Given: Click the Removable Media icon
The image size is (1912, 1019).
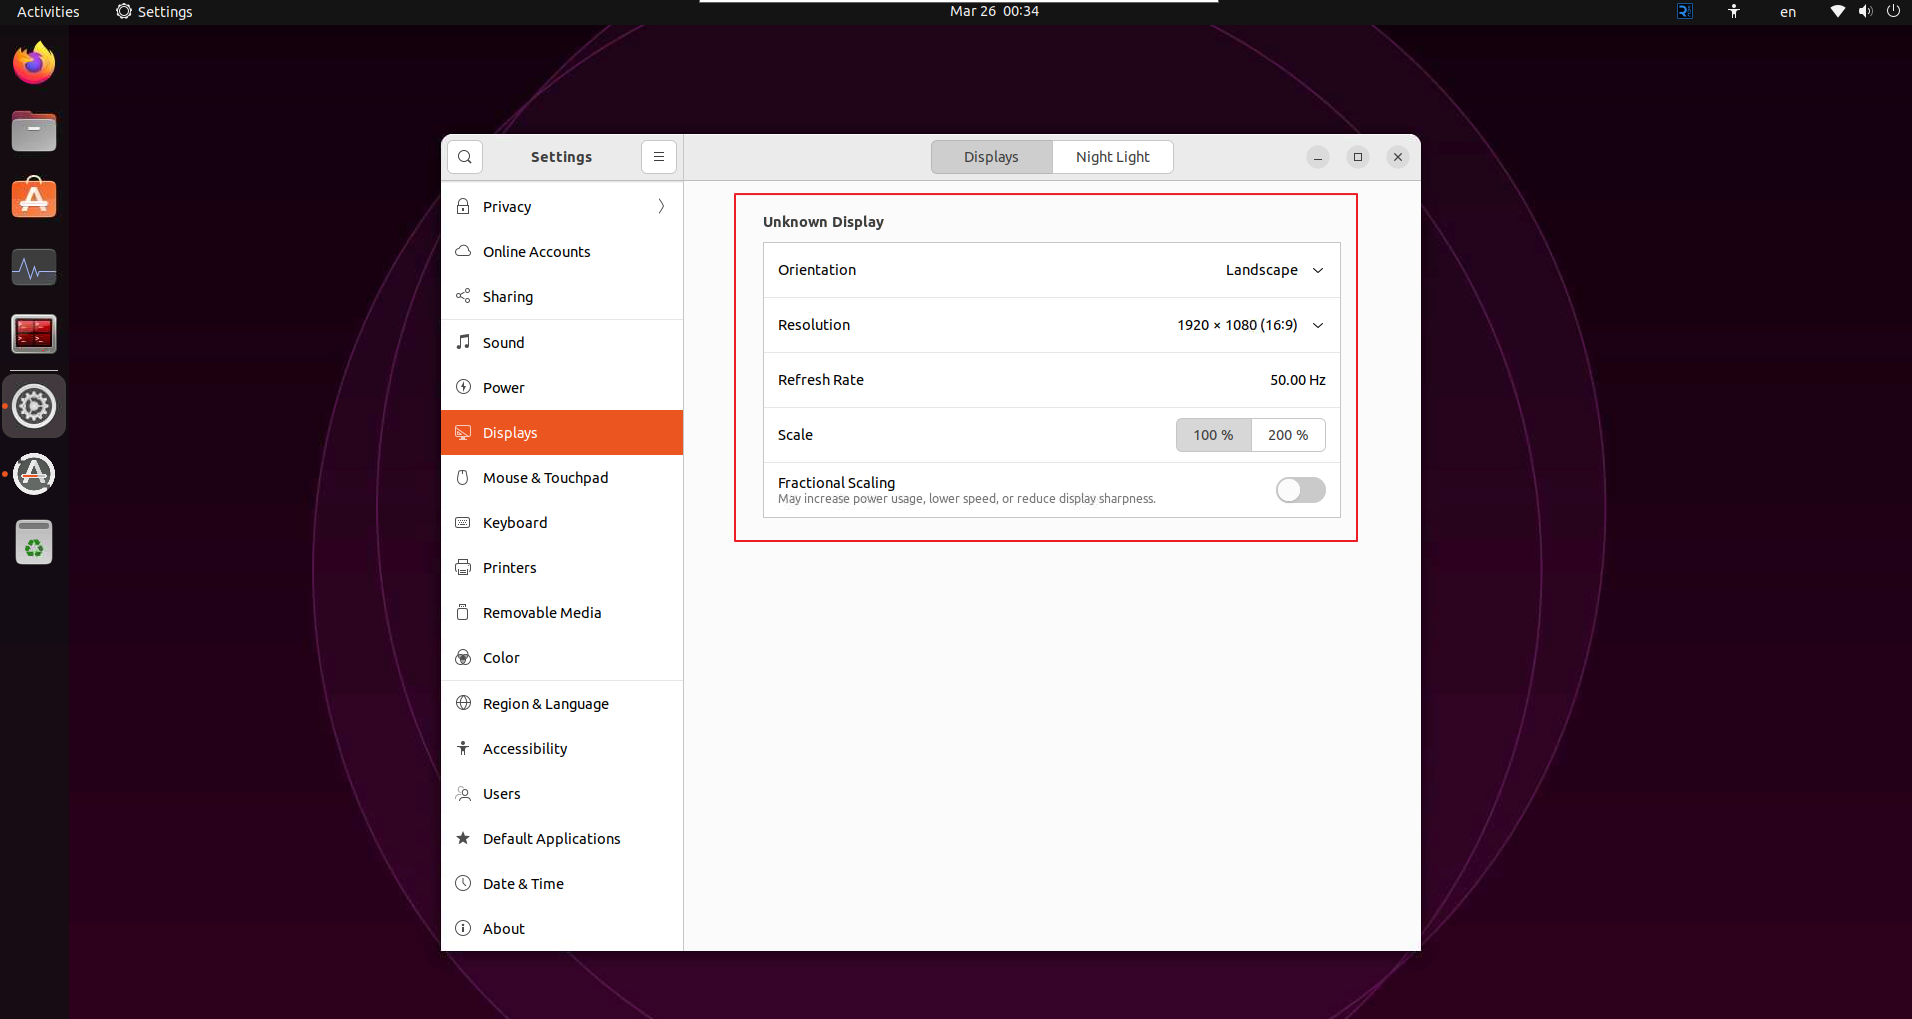Looking at the screenshot, I should 463,612.
